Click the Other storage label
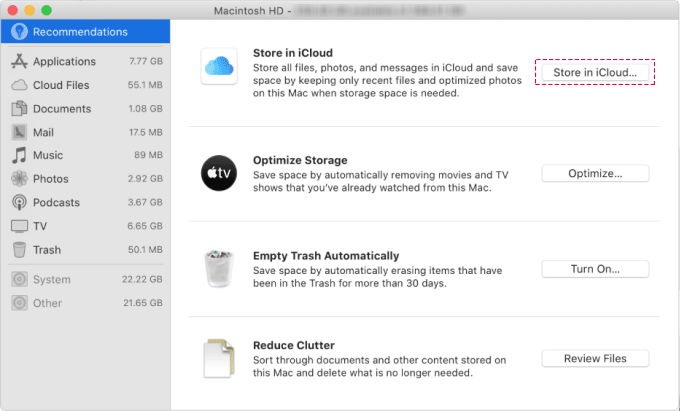680x411 pixels. 47,303
